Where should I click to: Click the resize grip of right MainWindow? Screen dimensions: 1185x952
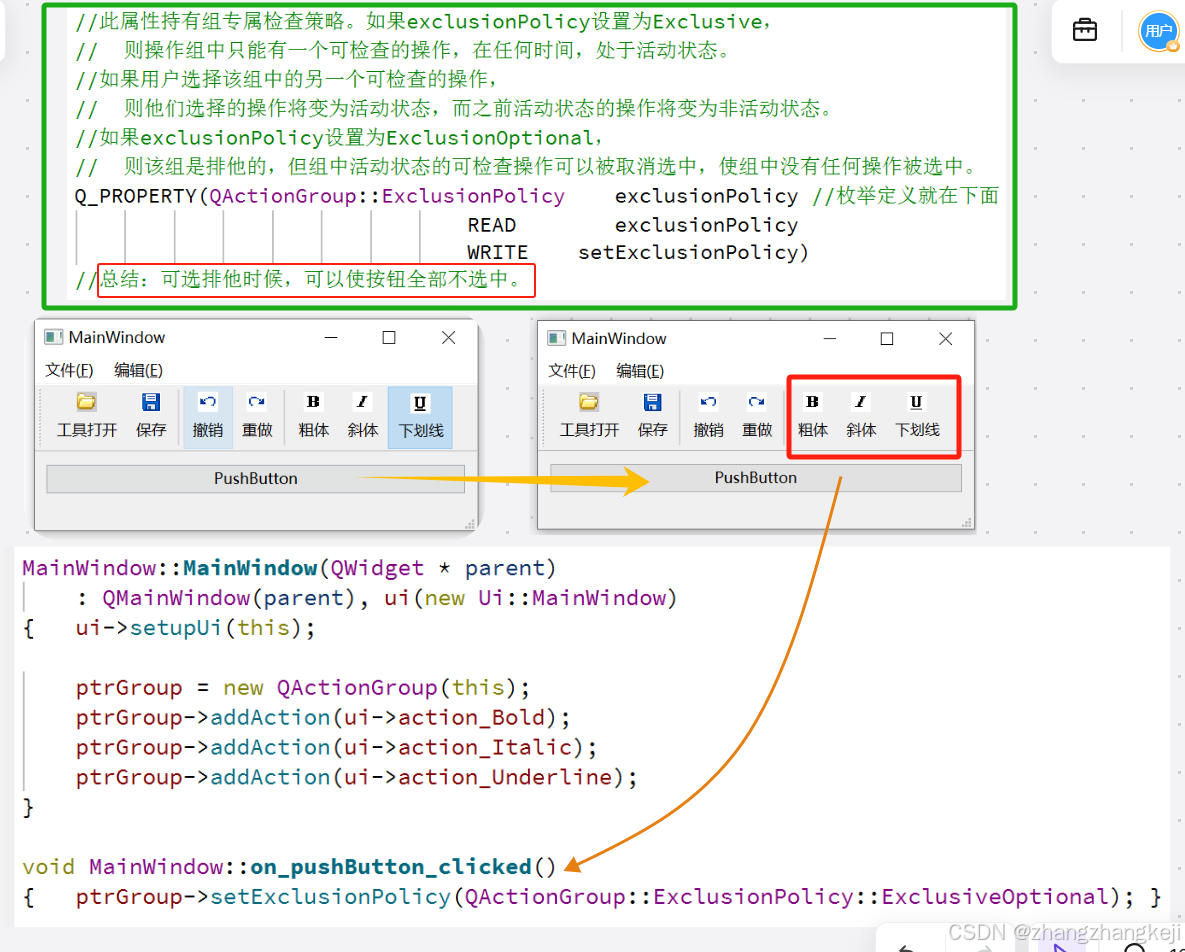(x=967, y=522)
